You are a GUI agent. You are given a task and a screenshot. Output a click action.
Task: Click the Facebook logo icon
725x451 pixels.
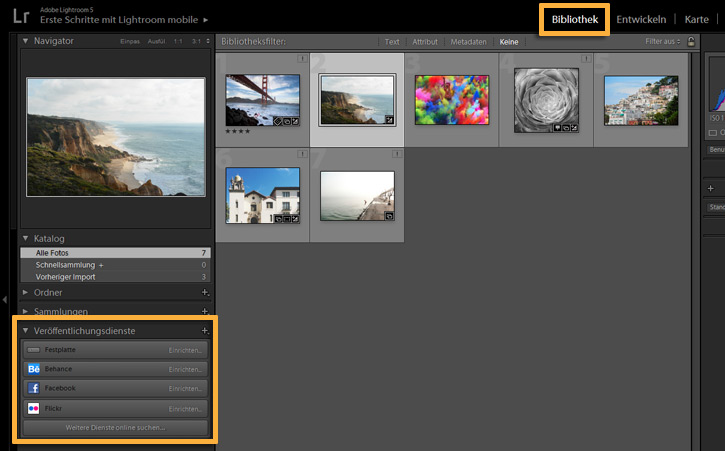pos(34,388)
